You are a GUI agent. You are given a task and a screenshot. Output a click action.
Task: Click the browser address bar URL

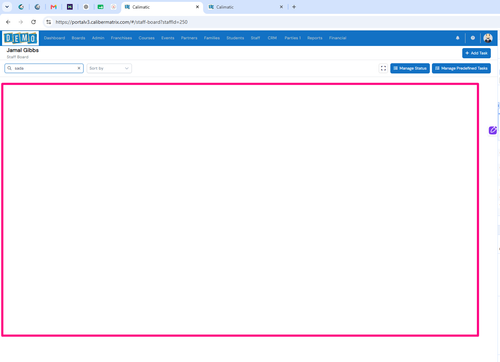click(122, 22)
